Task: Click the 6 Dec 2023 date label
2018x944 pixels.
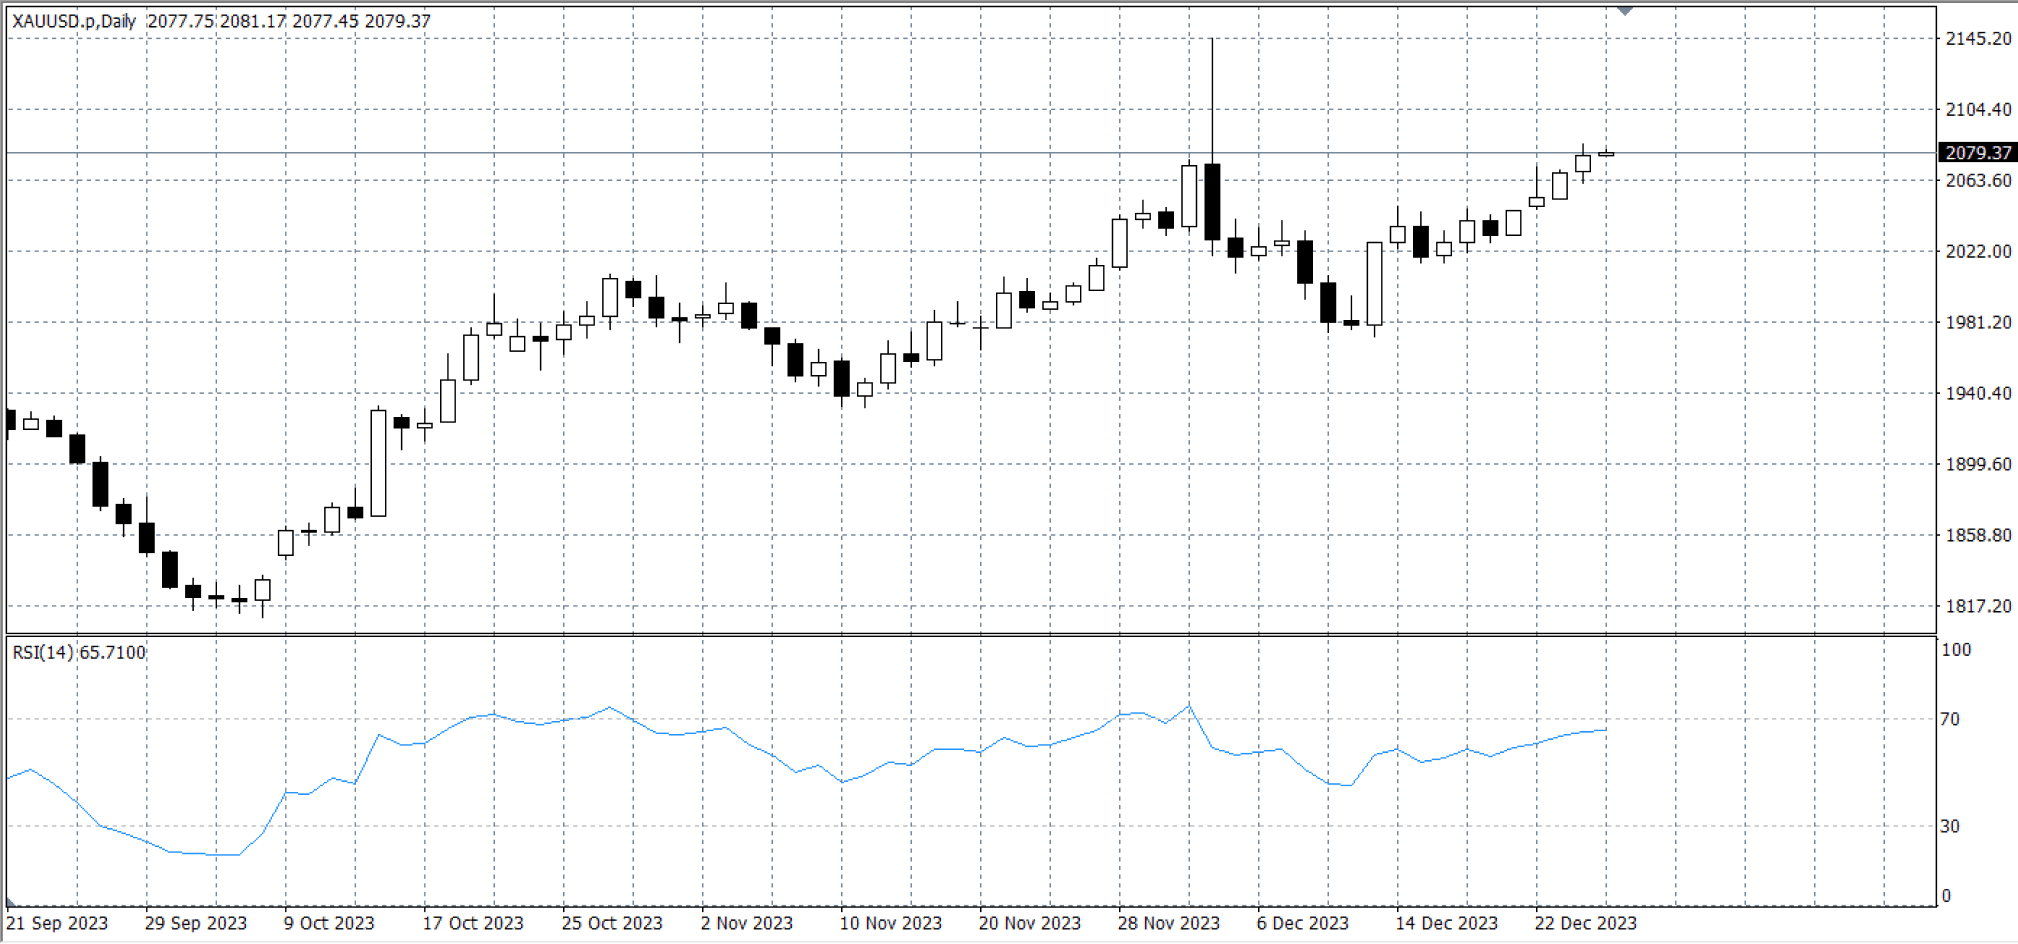Action: click(x=1303, y=923)
